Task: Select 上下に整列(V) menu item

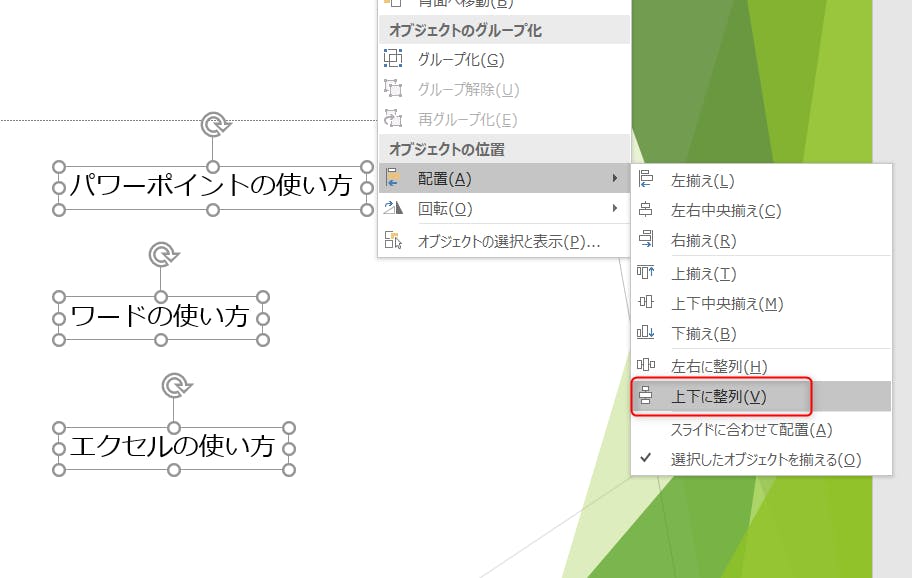Action: pos(718,396)
